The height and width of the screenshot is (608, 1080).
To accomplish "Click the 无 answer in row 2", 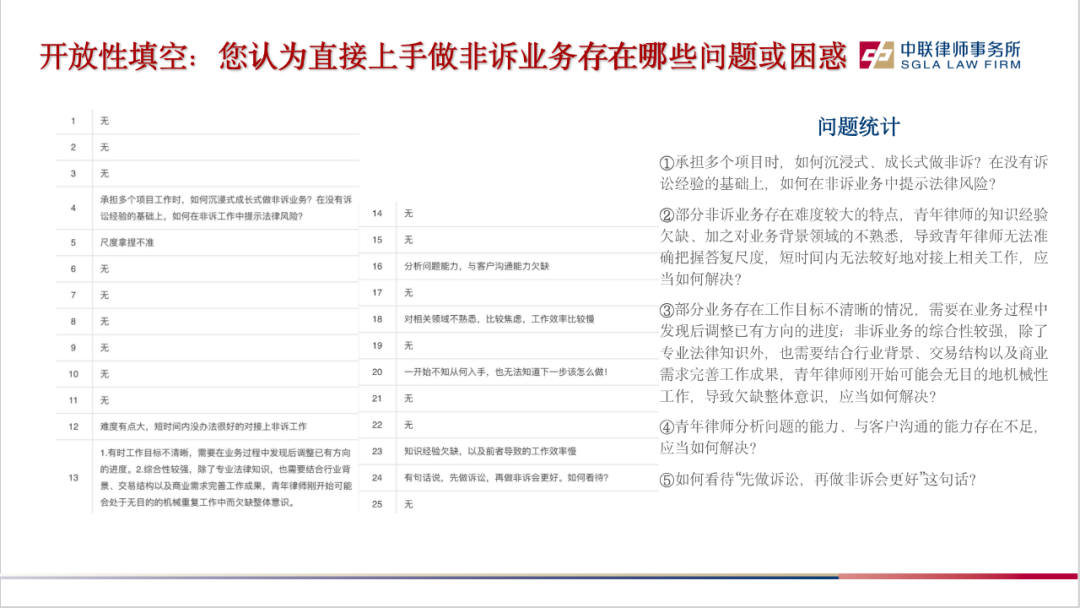I will click(x=104, y=147).
